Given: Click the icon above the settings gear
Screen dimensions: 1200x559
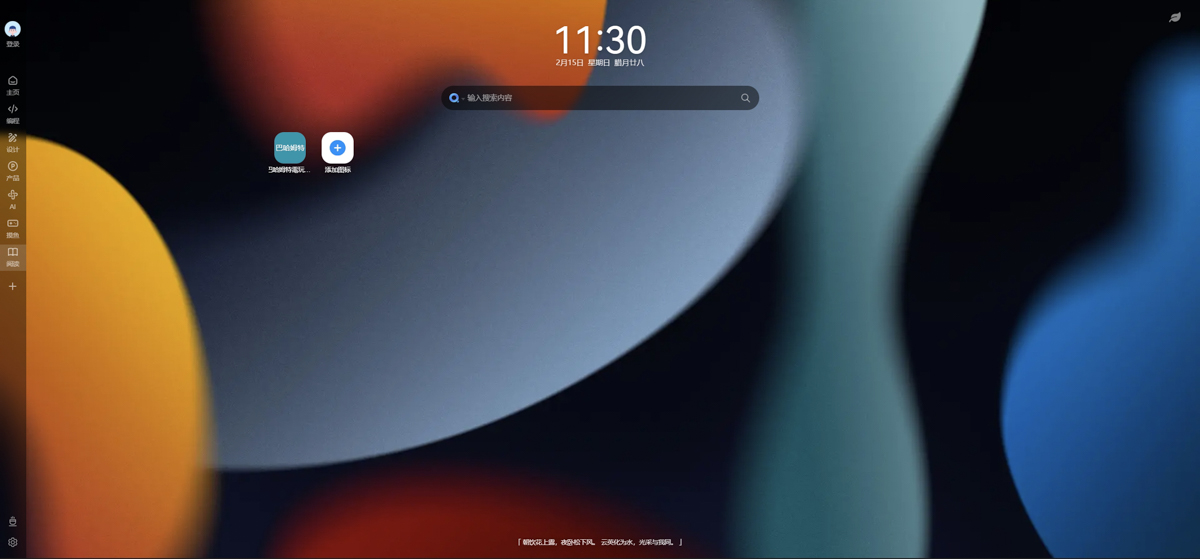Looking at the screenshot, I should [x=13, y=522].
